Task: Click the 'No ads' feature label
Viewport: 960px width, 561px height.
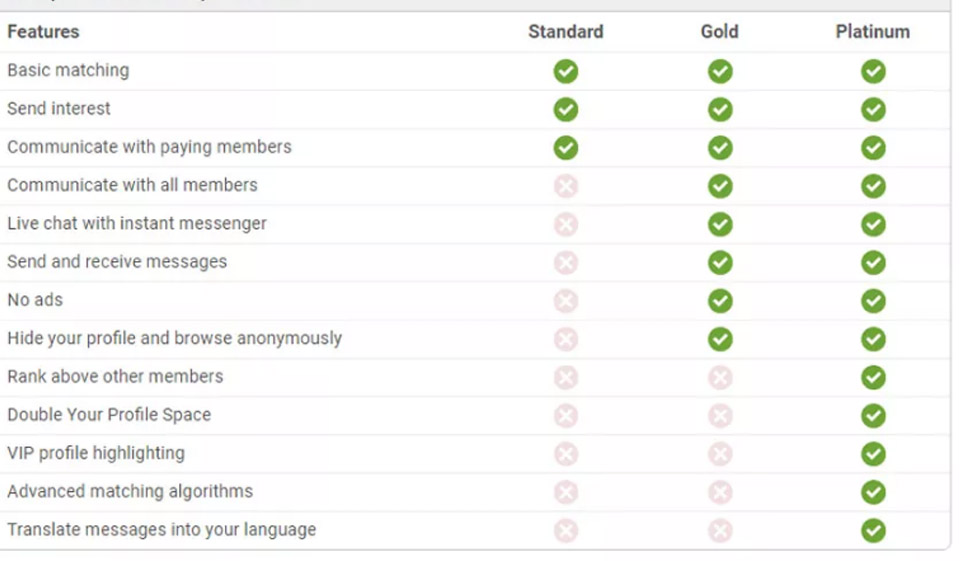Action: (x=35, y=300)
